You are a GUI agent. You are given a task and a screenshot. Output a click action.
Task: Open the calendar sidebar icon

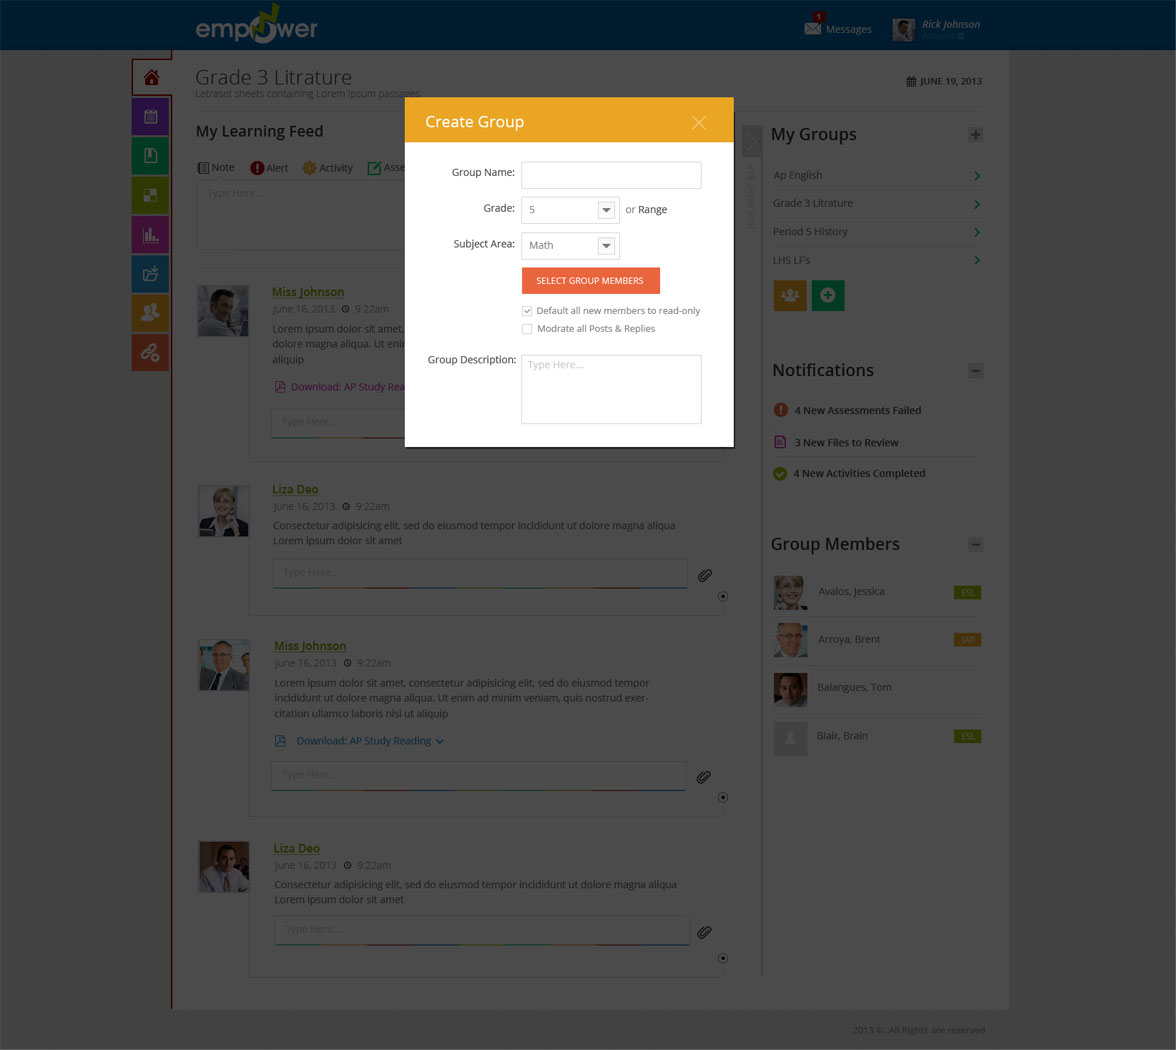pyautogui.click(x=150, y=116)
